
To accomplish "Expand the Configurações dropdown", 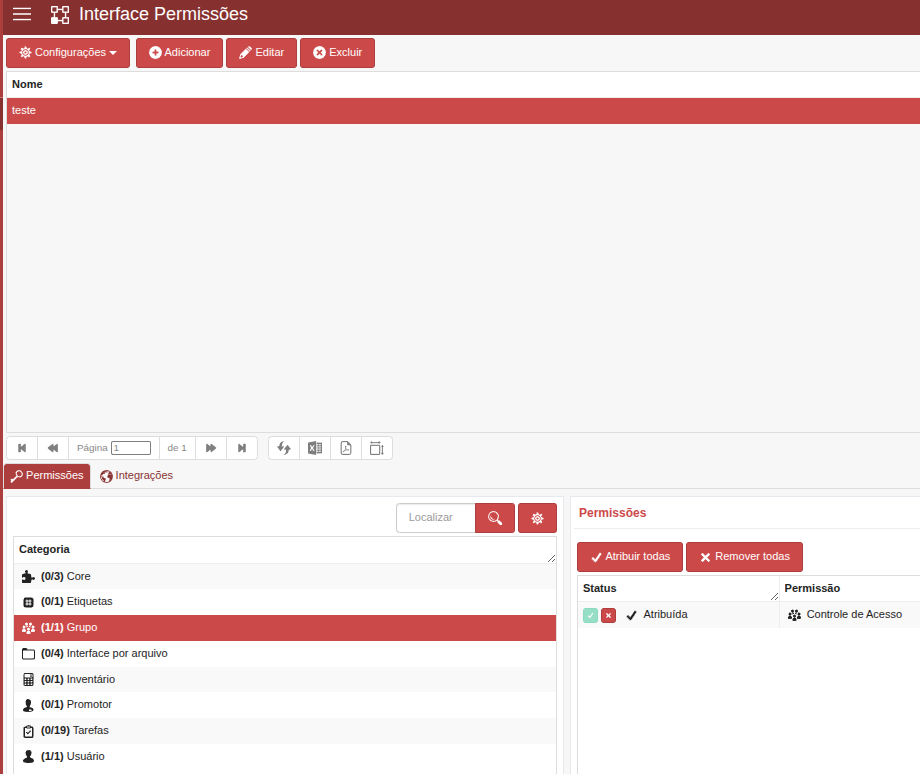I will pos(68,53).
